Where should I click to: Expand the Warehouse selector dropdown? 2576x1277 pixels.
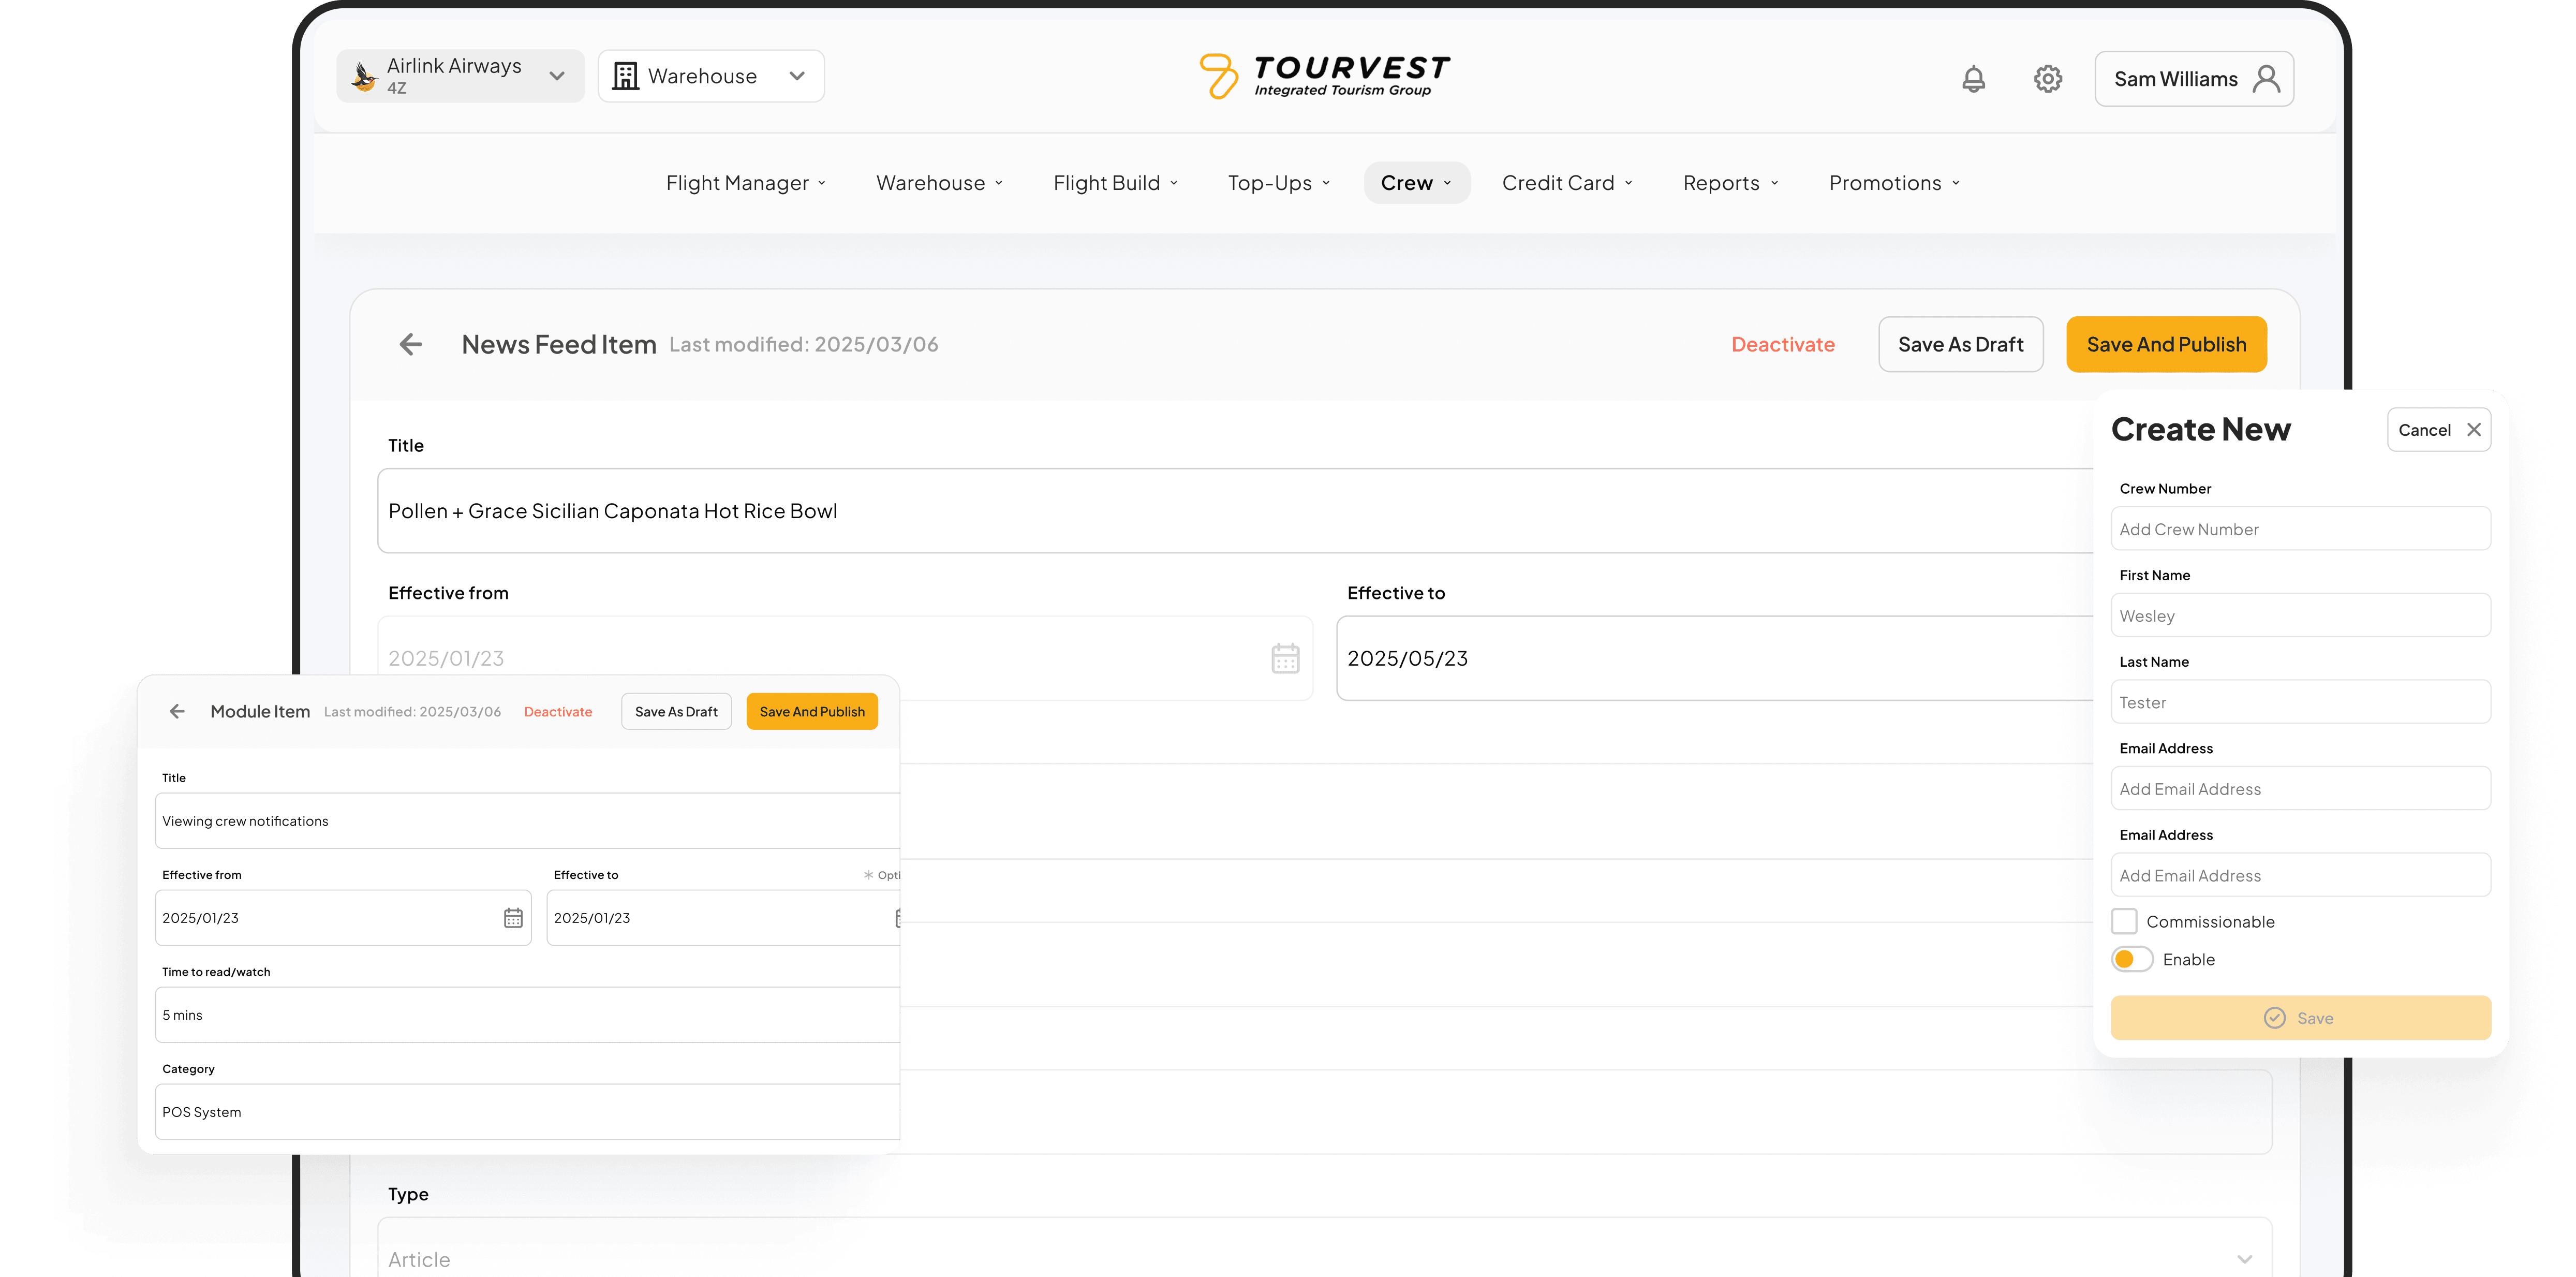click(796, 75)
